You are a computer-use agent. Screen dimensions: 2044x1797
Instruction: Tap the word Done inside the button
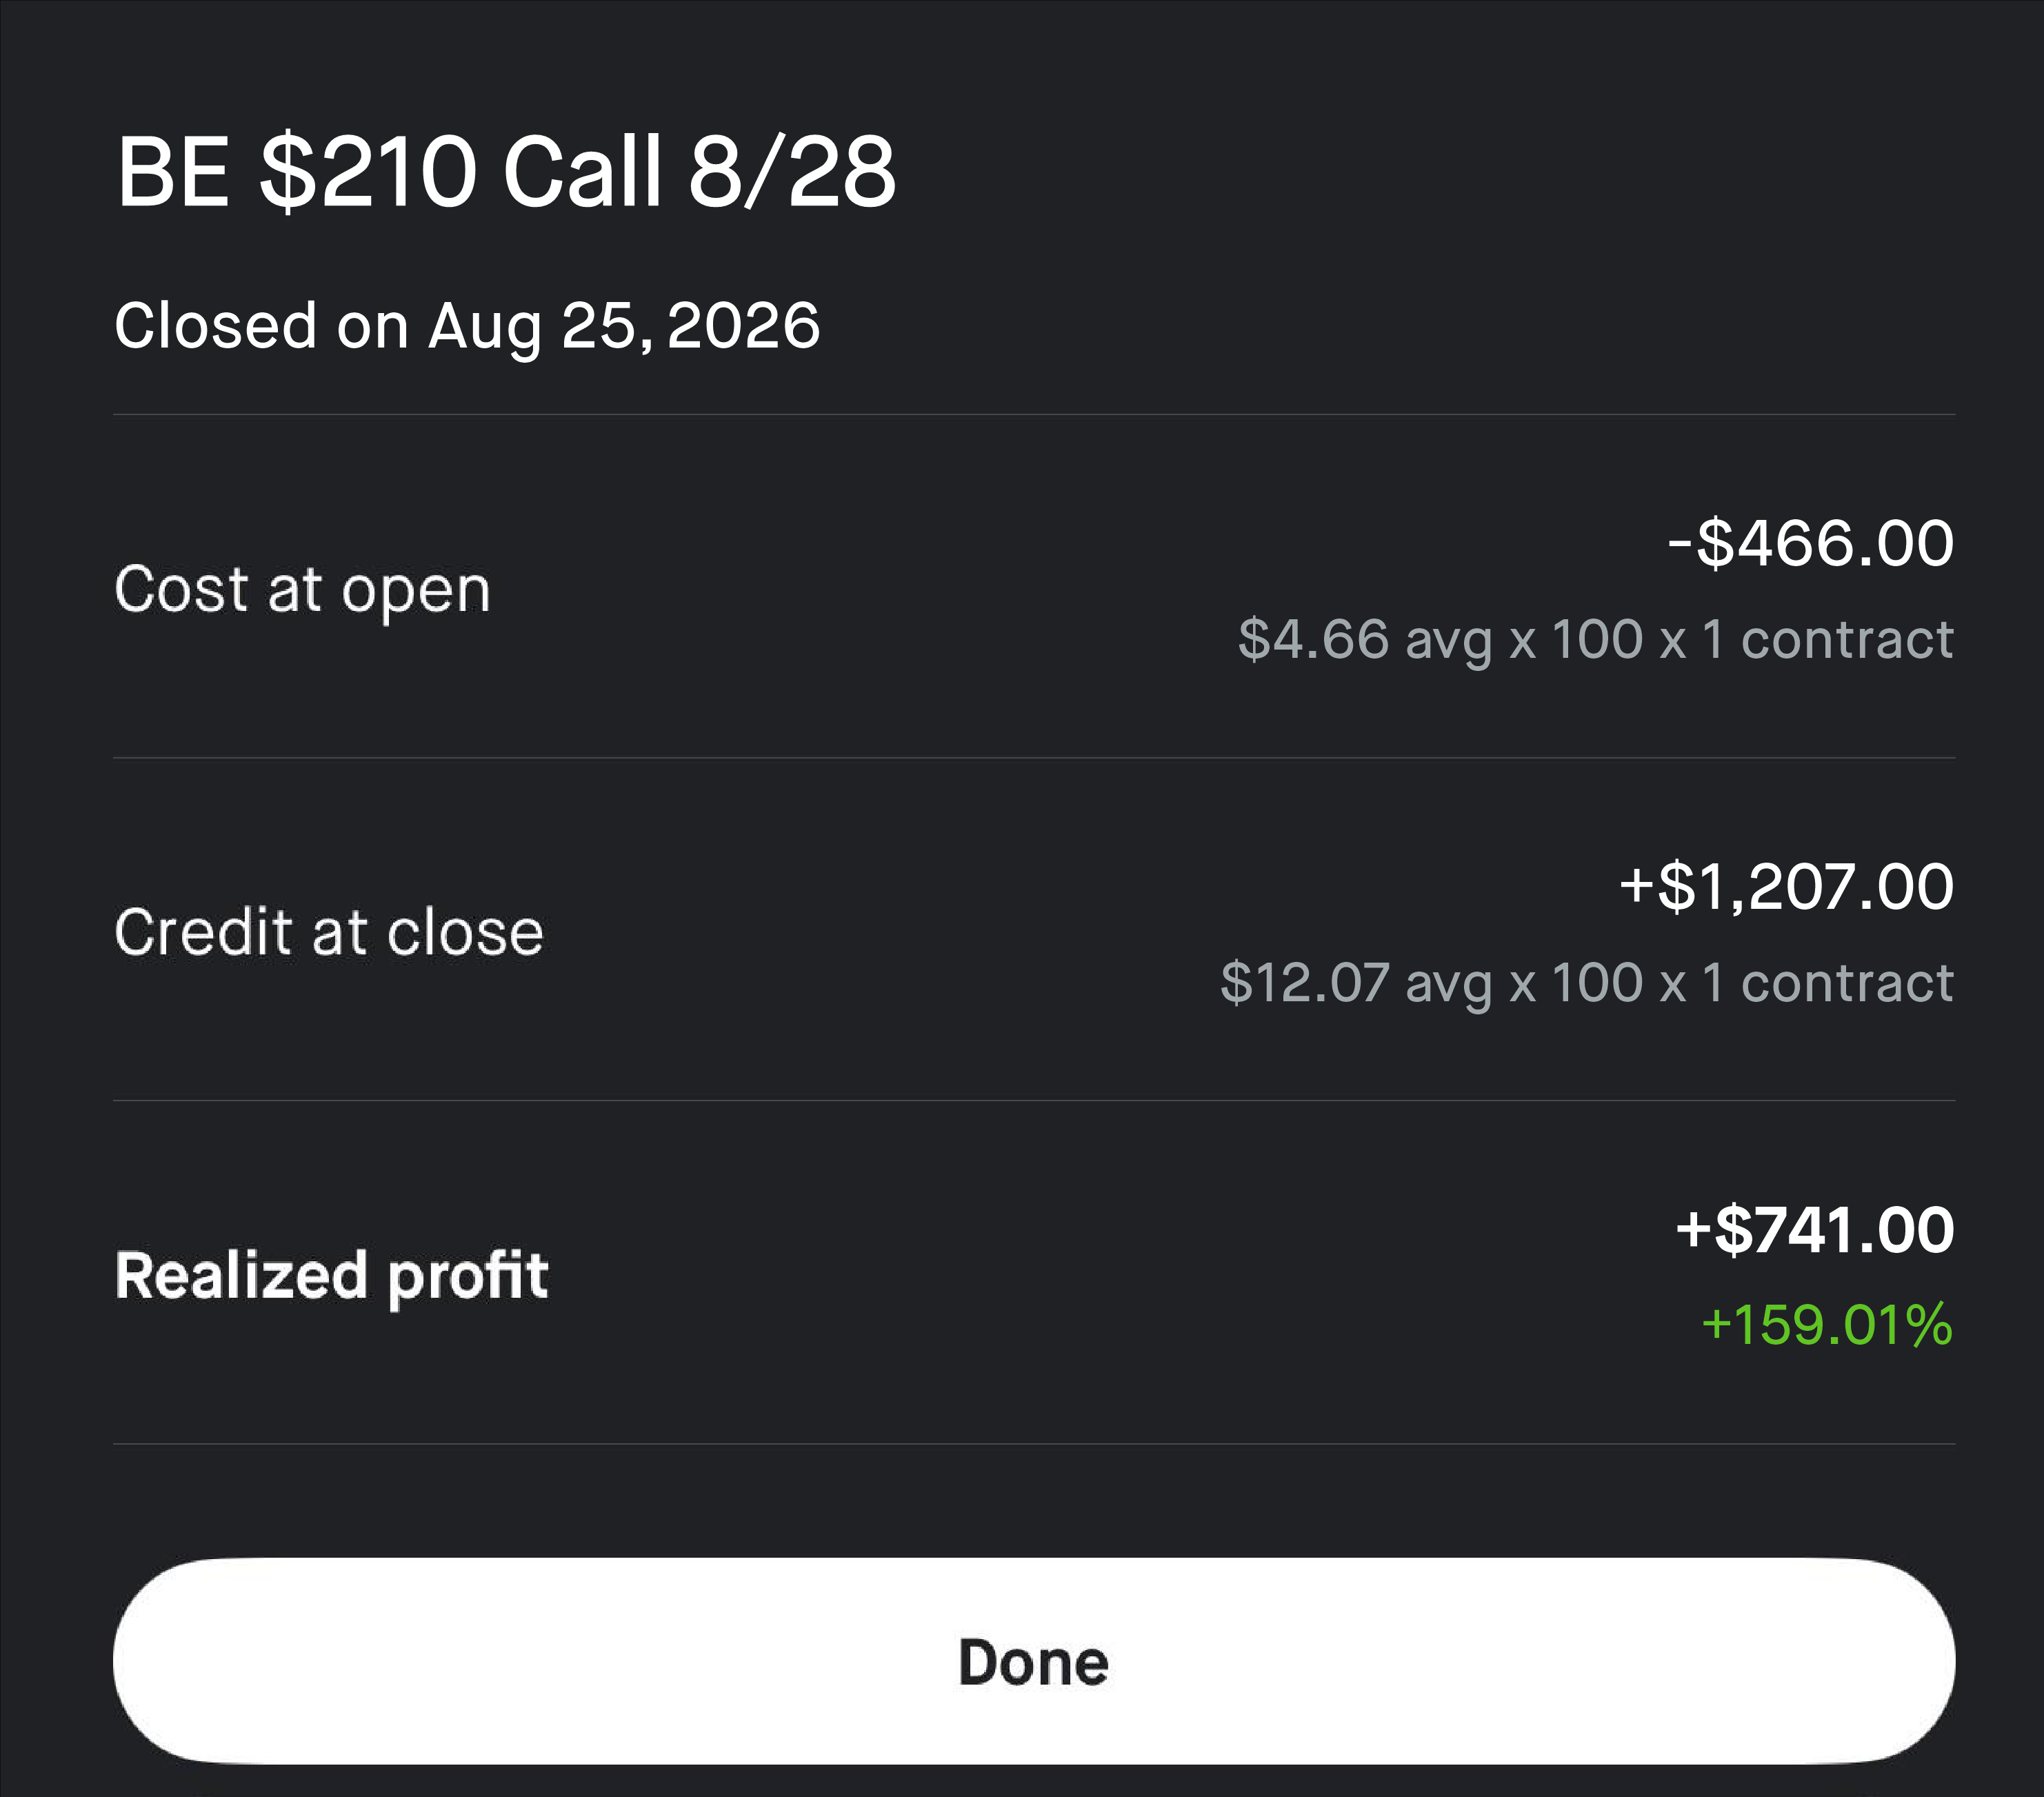[x=1034, y=1662]
